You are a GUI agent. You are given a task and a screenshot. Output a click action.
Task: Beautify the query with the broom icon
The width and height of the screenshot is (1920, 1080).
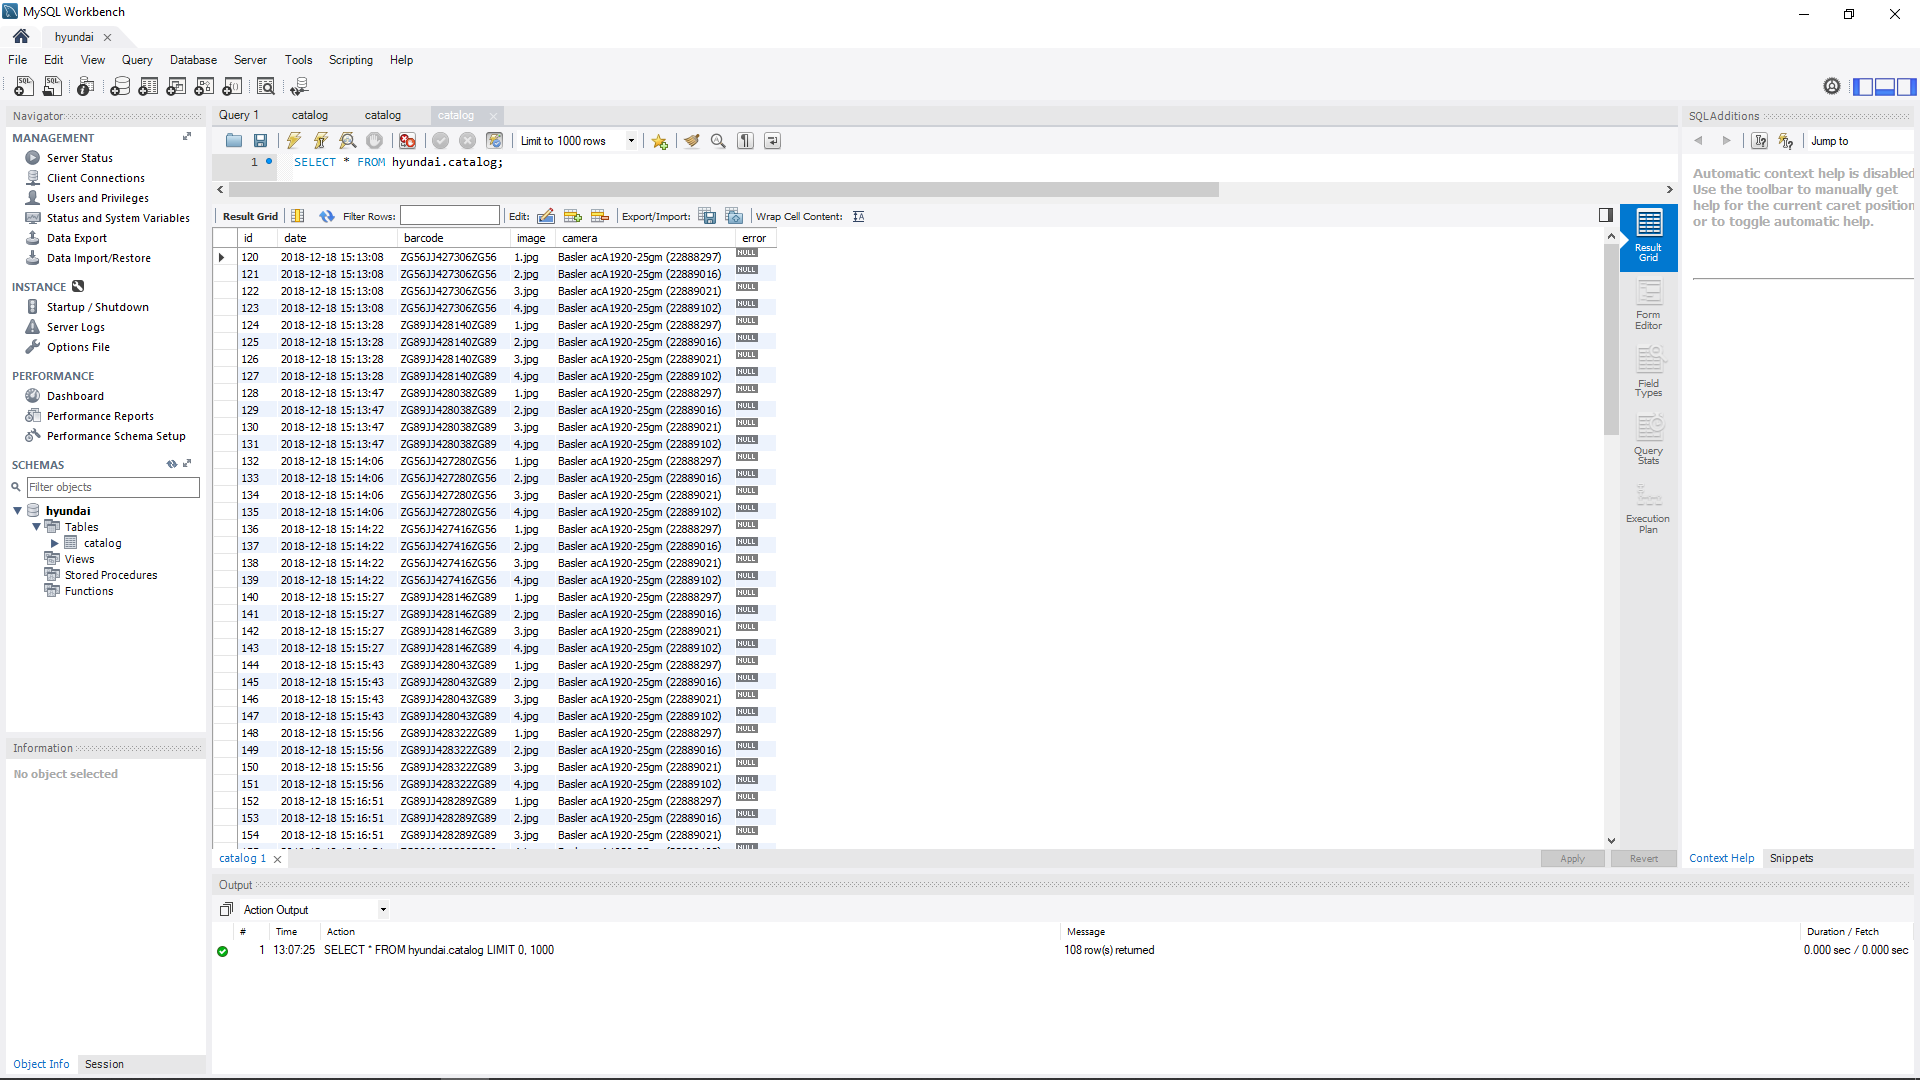click(691, 141)
